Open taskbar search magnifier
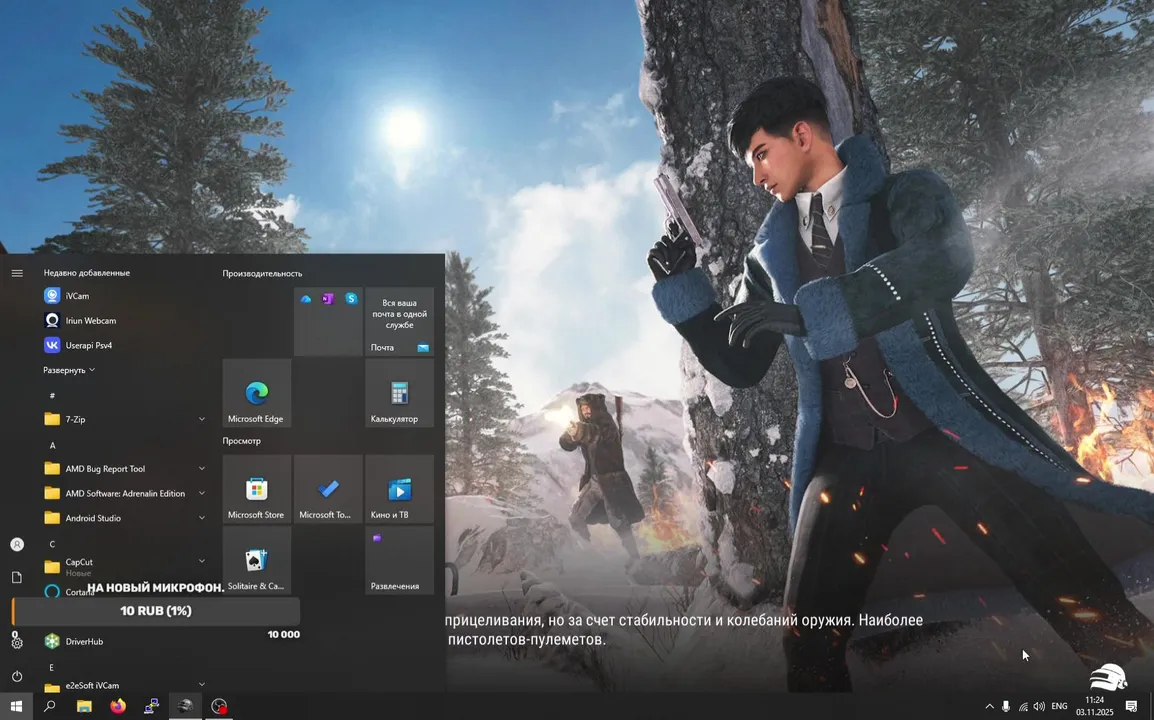The image size is (1154, 720). pos(49,706)
